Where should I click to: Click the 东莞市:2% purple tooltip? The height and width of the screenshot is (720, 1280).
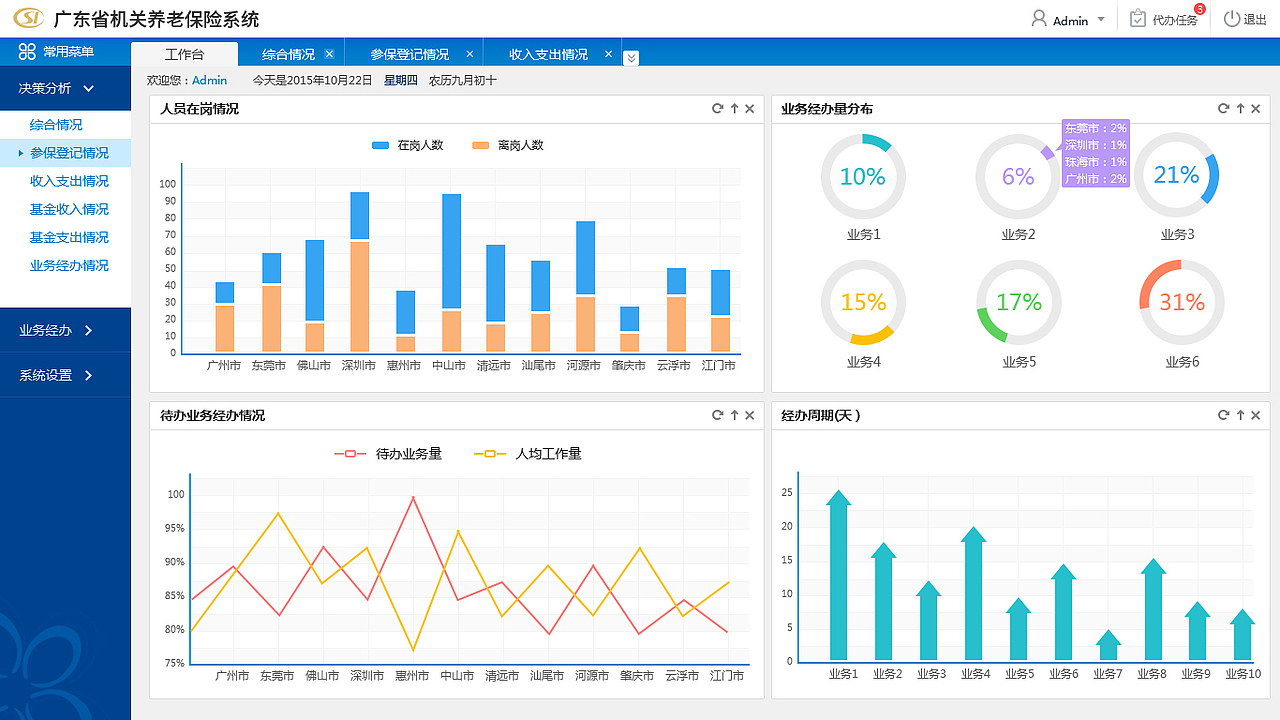[x=1096, y=153]
